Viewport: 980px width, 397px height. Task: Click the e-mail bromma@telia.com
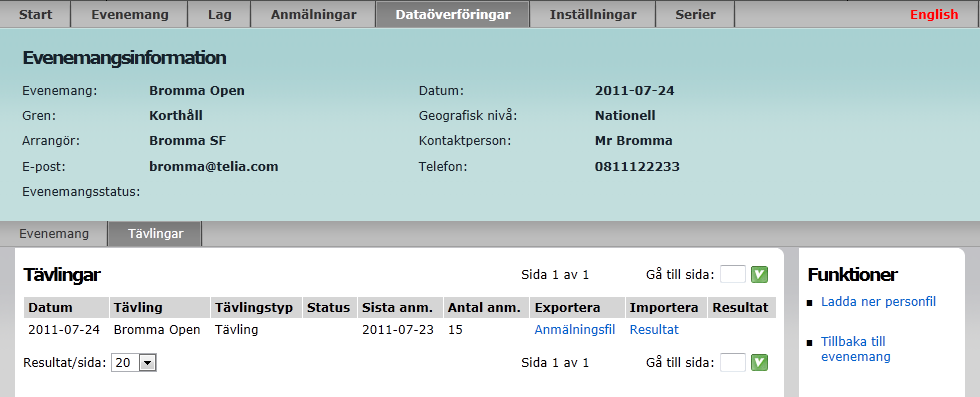tap(214, 167)
